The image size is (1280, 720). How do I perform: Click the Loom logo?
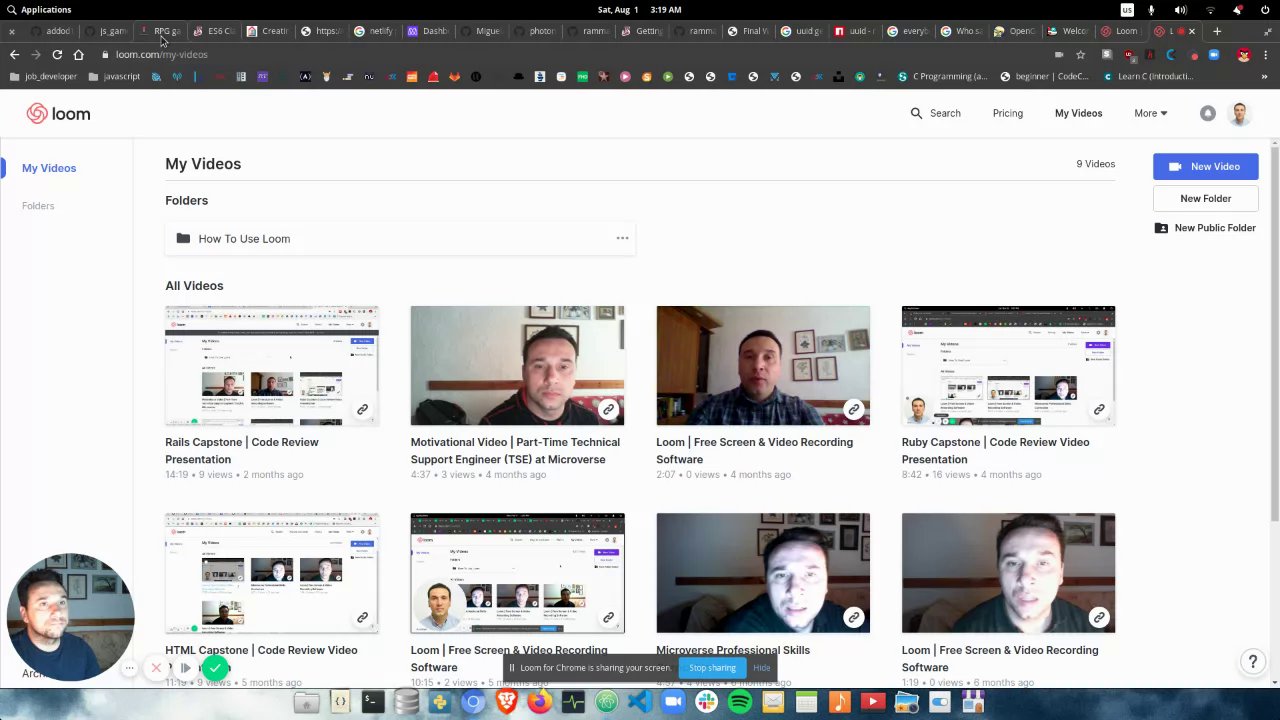pos(58,114)
